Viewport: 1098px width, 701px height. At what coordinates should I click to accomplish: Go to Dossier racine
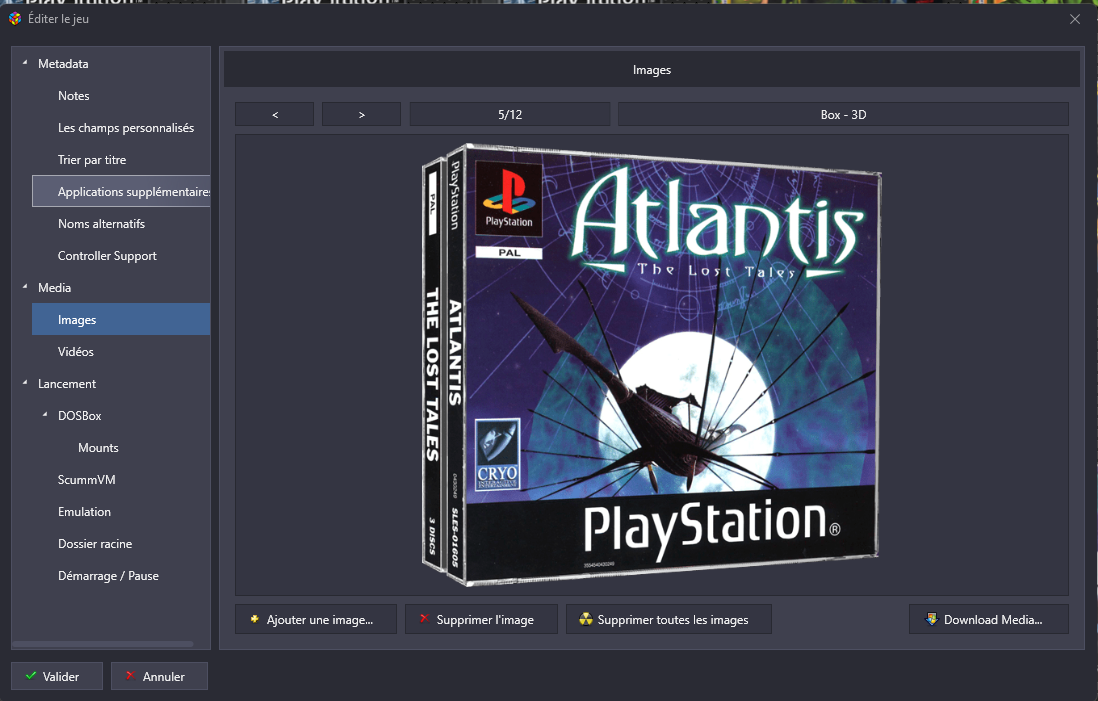pyautogui.click(x=95, y=544)
